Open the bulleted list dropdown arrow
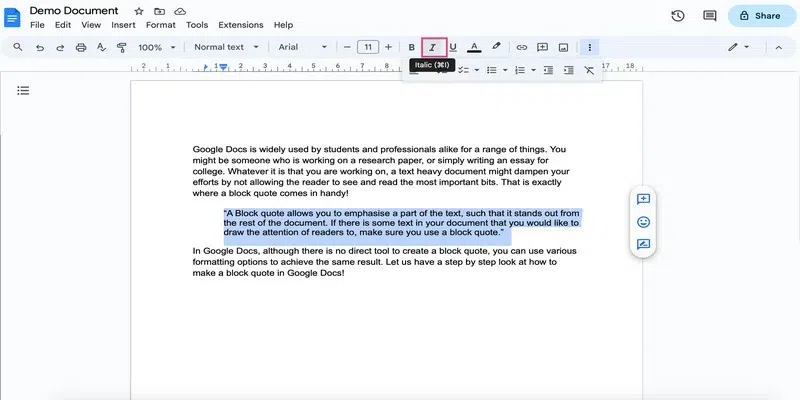This screenshot has width=800, height=400. click(505, 70)
